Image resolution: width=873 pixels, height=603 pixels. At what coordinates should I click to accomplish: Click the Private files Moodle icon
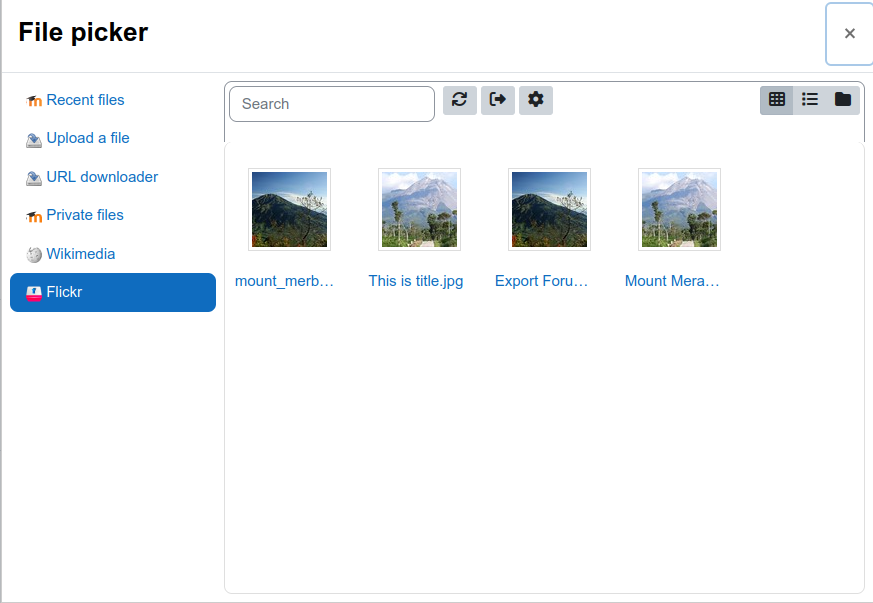pos(34,217)
